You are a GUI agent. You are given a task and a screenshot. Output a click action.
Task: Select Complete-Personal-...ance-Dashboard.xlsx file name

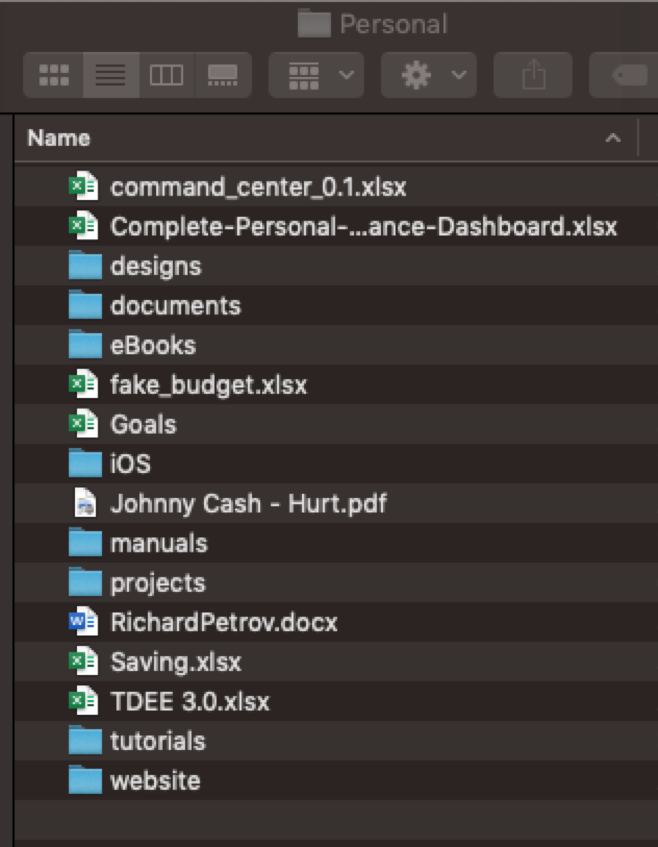[364, 226]
